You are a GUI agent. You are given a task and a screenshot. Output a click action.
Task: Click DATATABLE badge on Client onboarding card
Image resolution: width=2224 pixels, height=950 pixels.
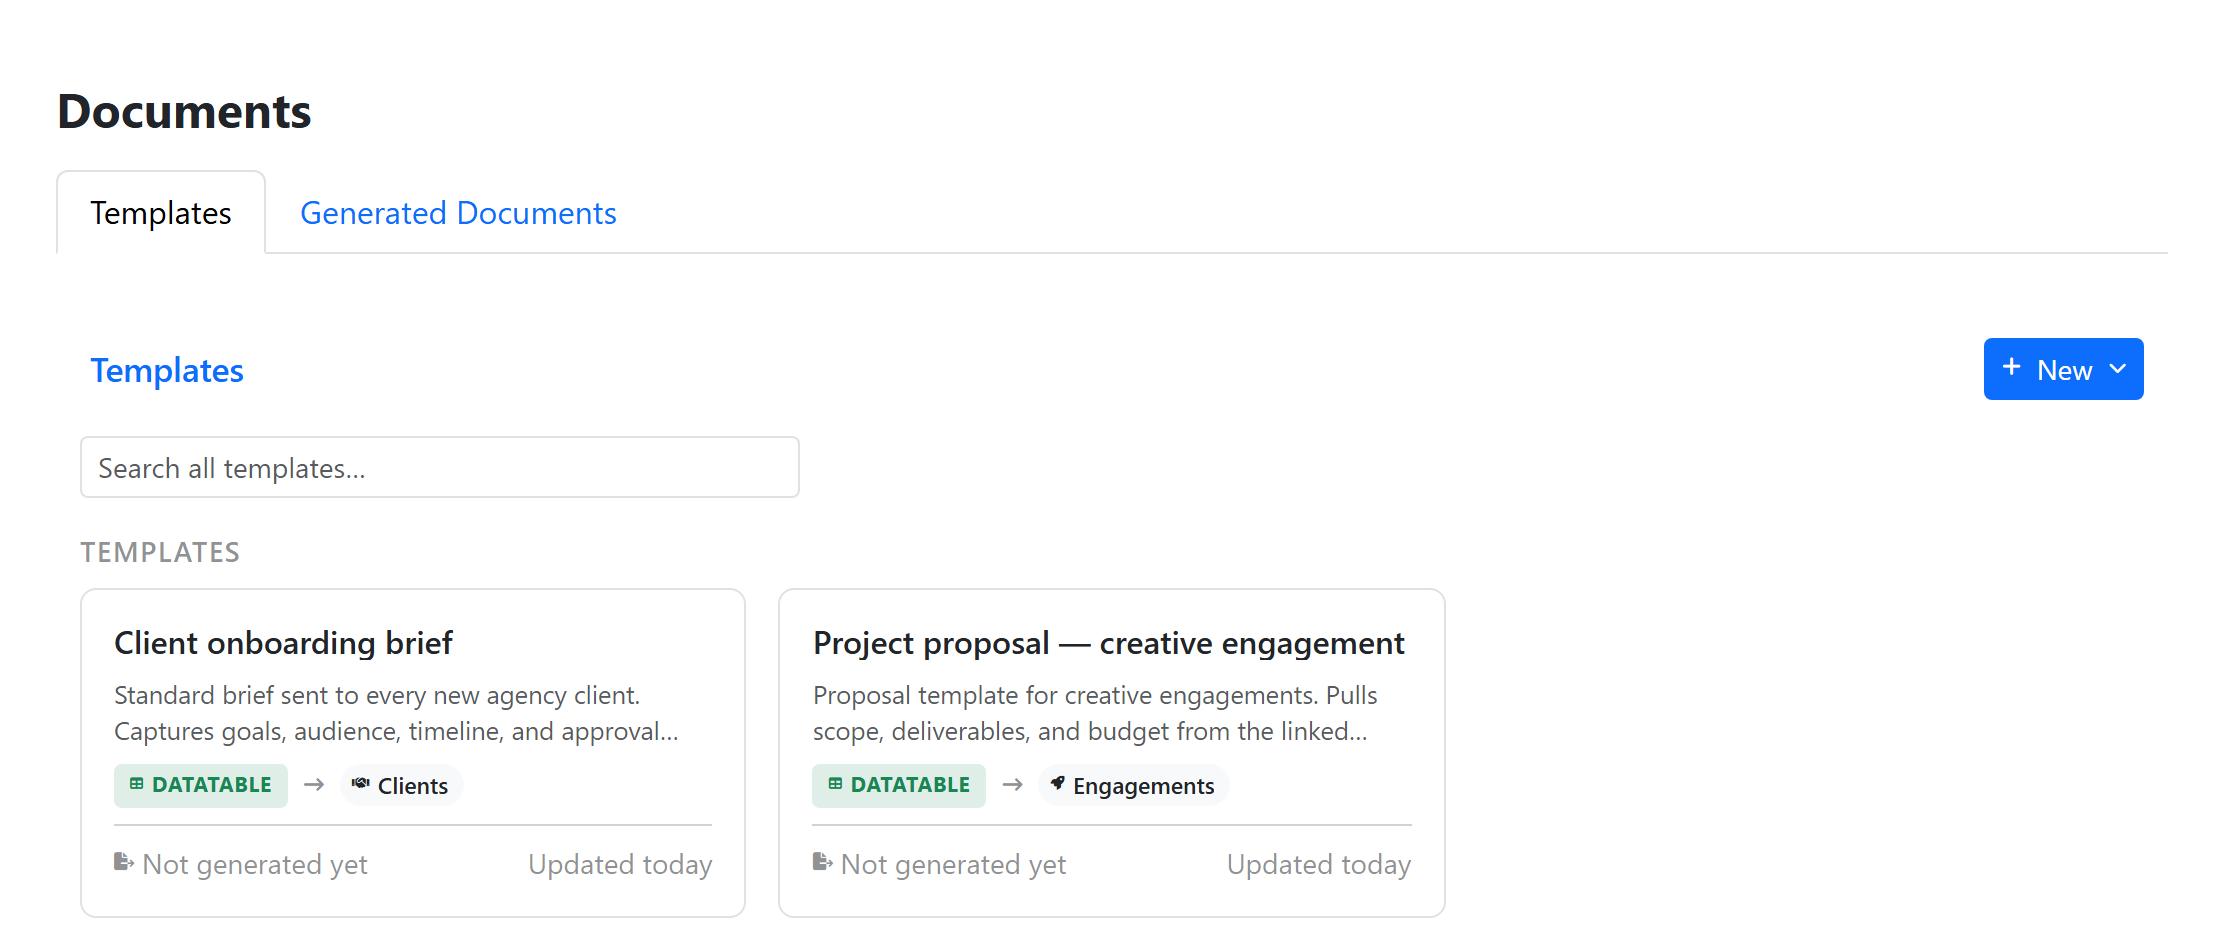click(x=201, y=785)
